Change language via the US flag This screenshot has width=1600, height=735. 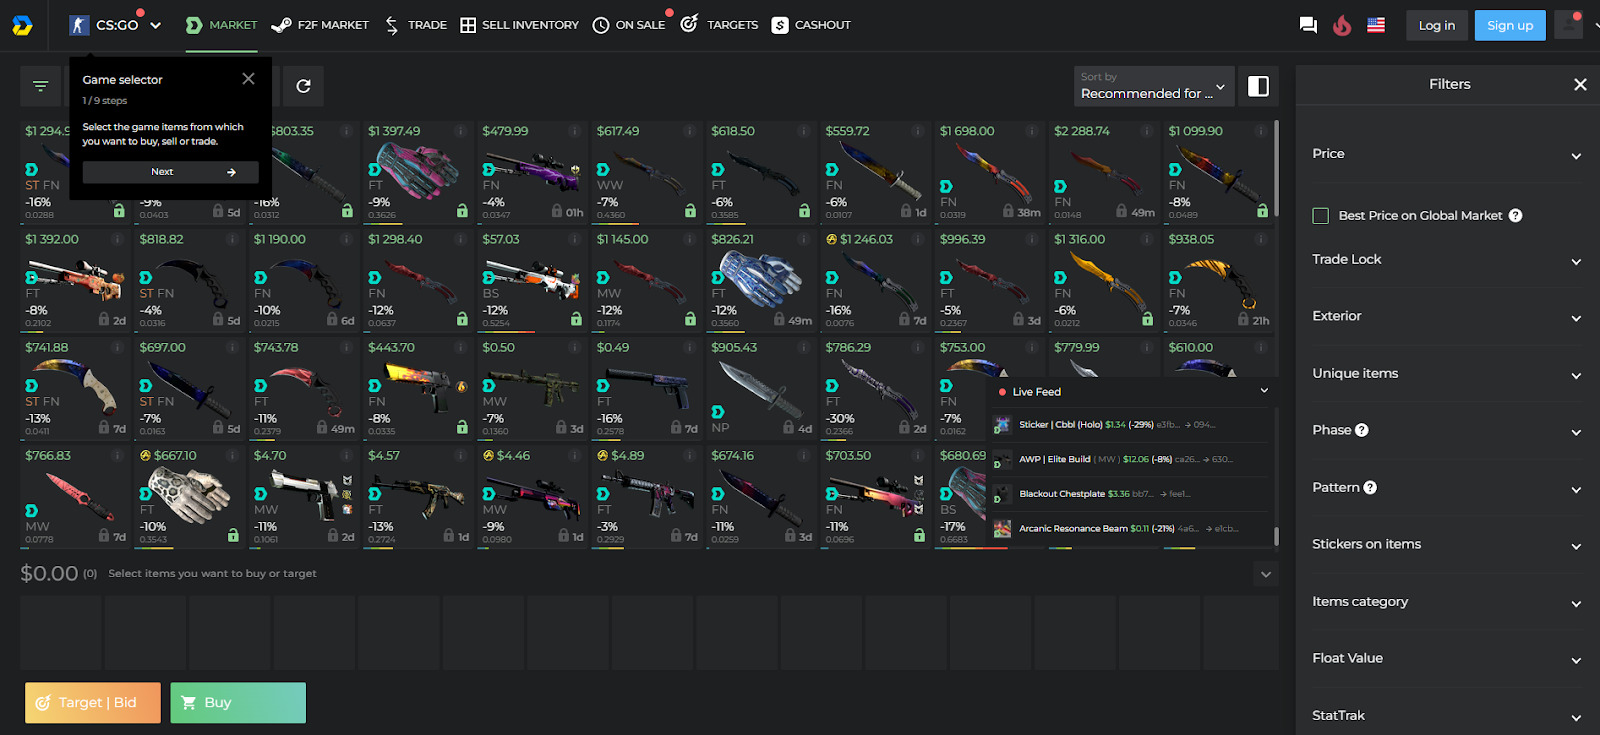[x=1376, y=25]
